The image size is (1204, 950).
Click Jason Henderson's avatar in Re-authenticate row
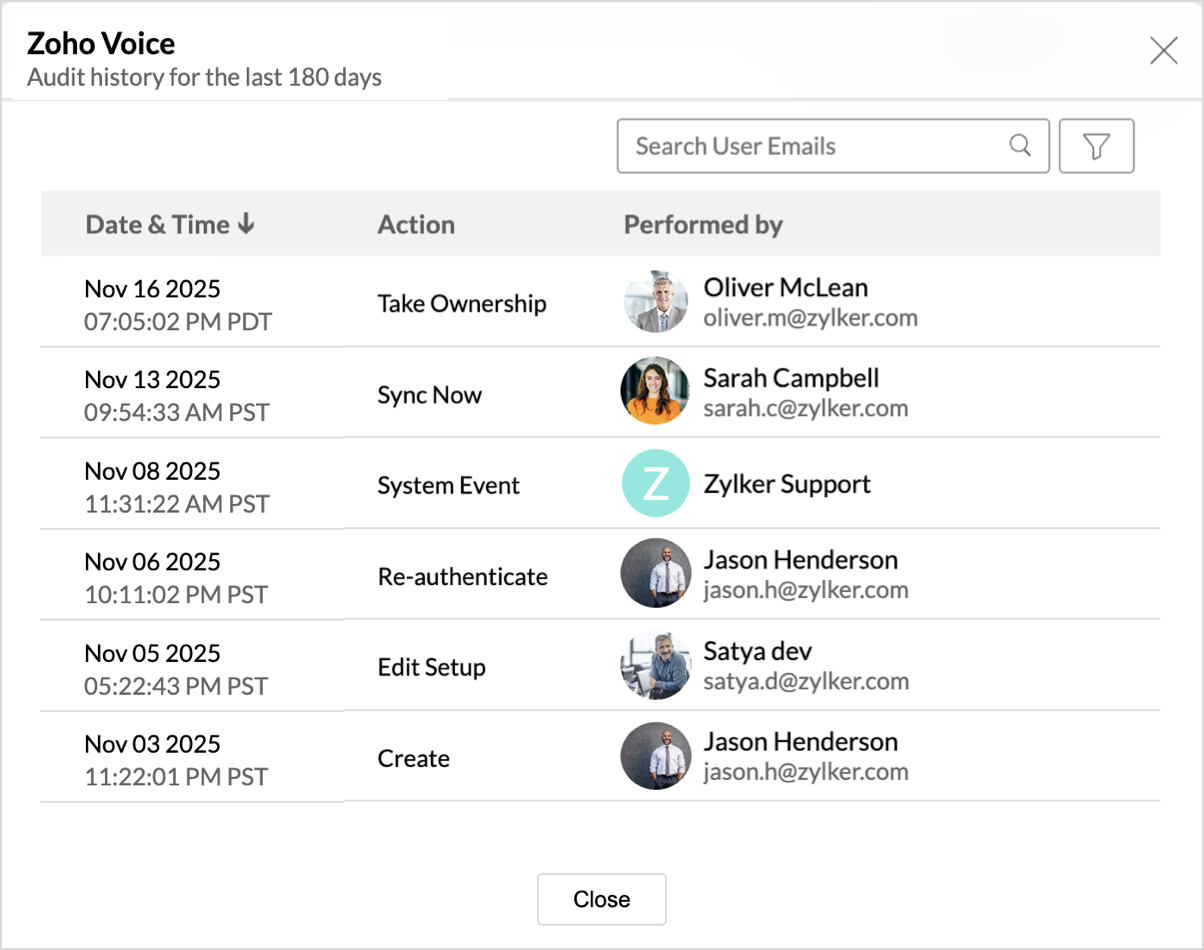point(656,575)
